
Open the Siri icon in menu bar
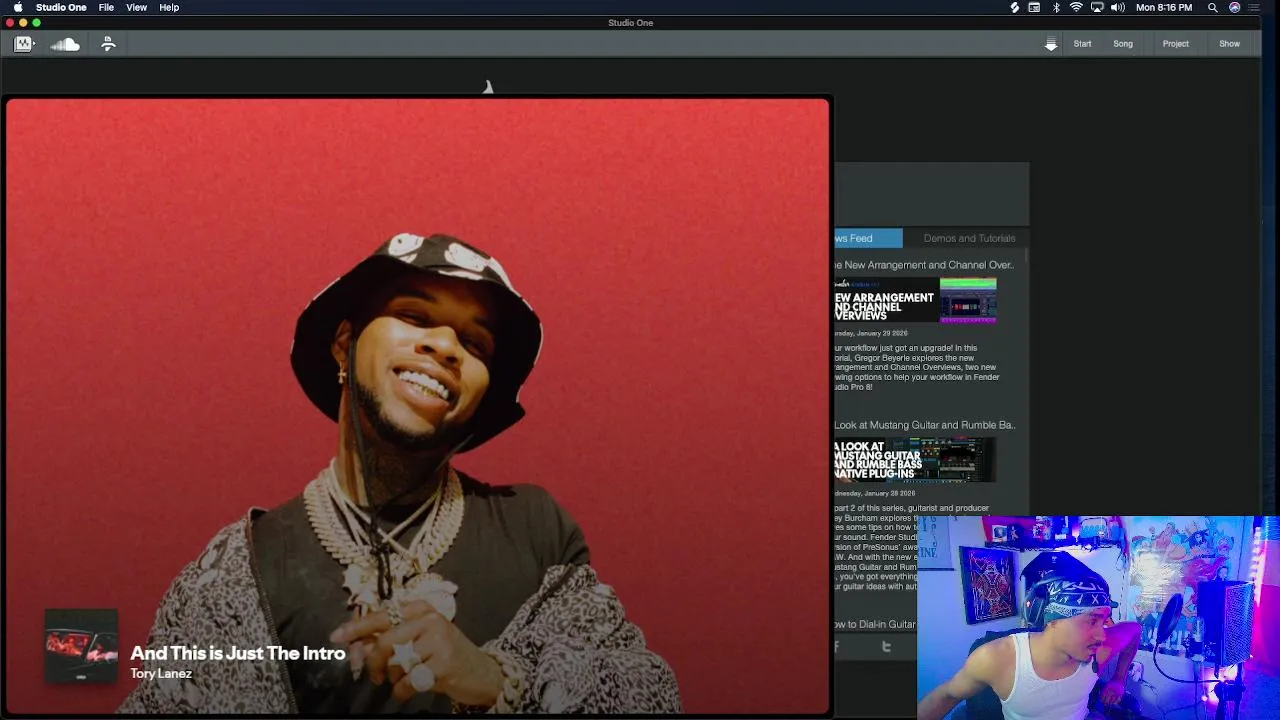coord(1235,7)
